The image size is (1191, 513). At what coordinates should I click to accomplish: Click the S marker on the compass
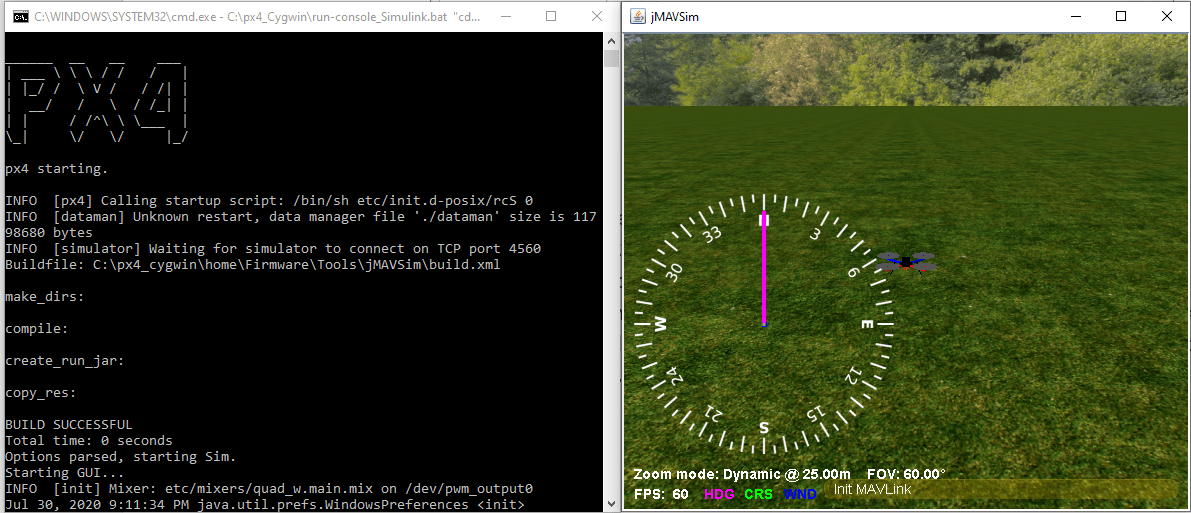[x=764, y=428]
